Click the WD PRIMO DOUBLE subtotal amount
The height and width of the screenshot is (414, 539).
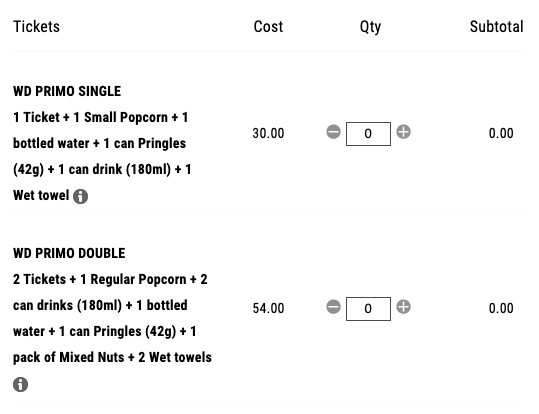coord(501,308)
